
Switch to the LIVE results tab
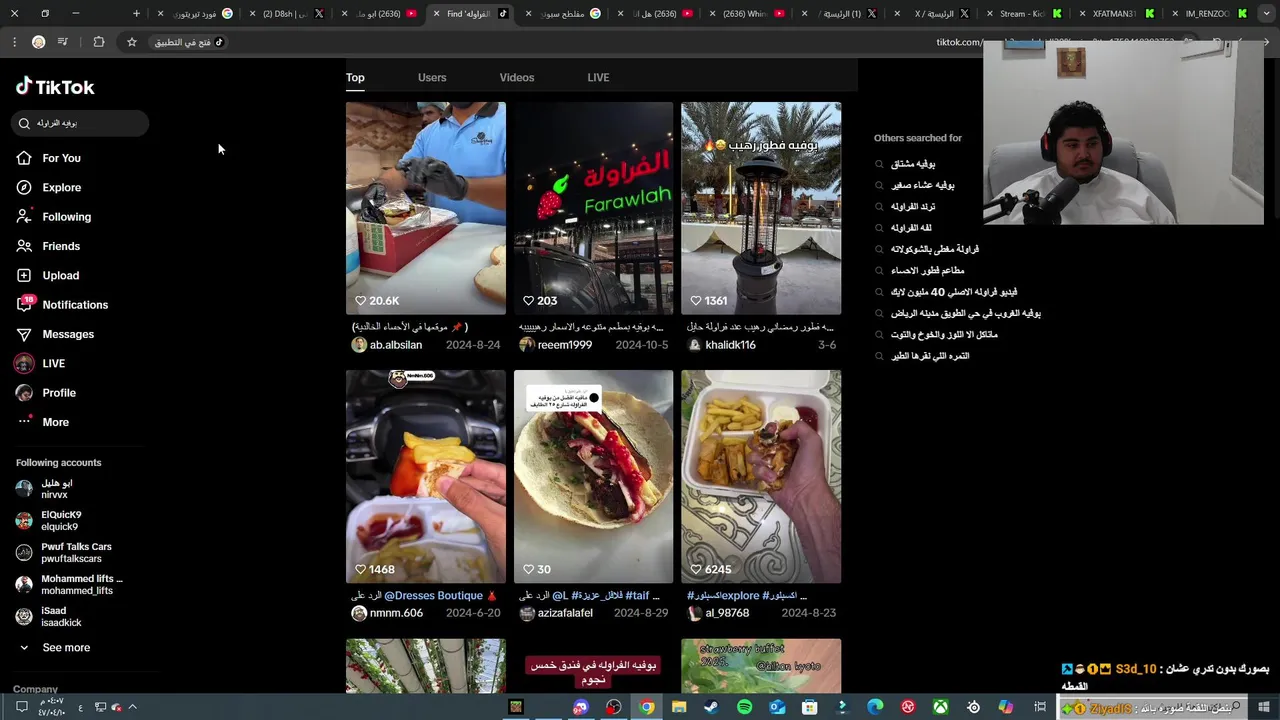coord(598,77)
